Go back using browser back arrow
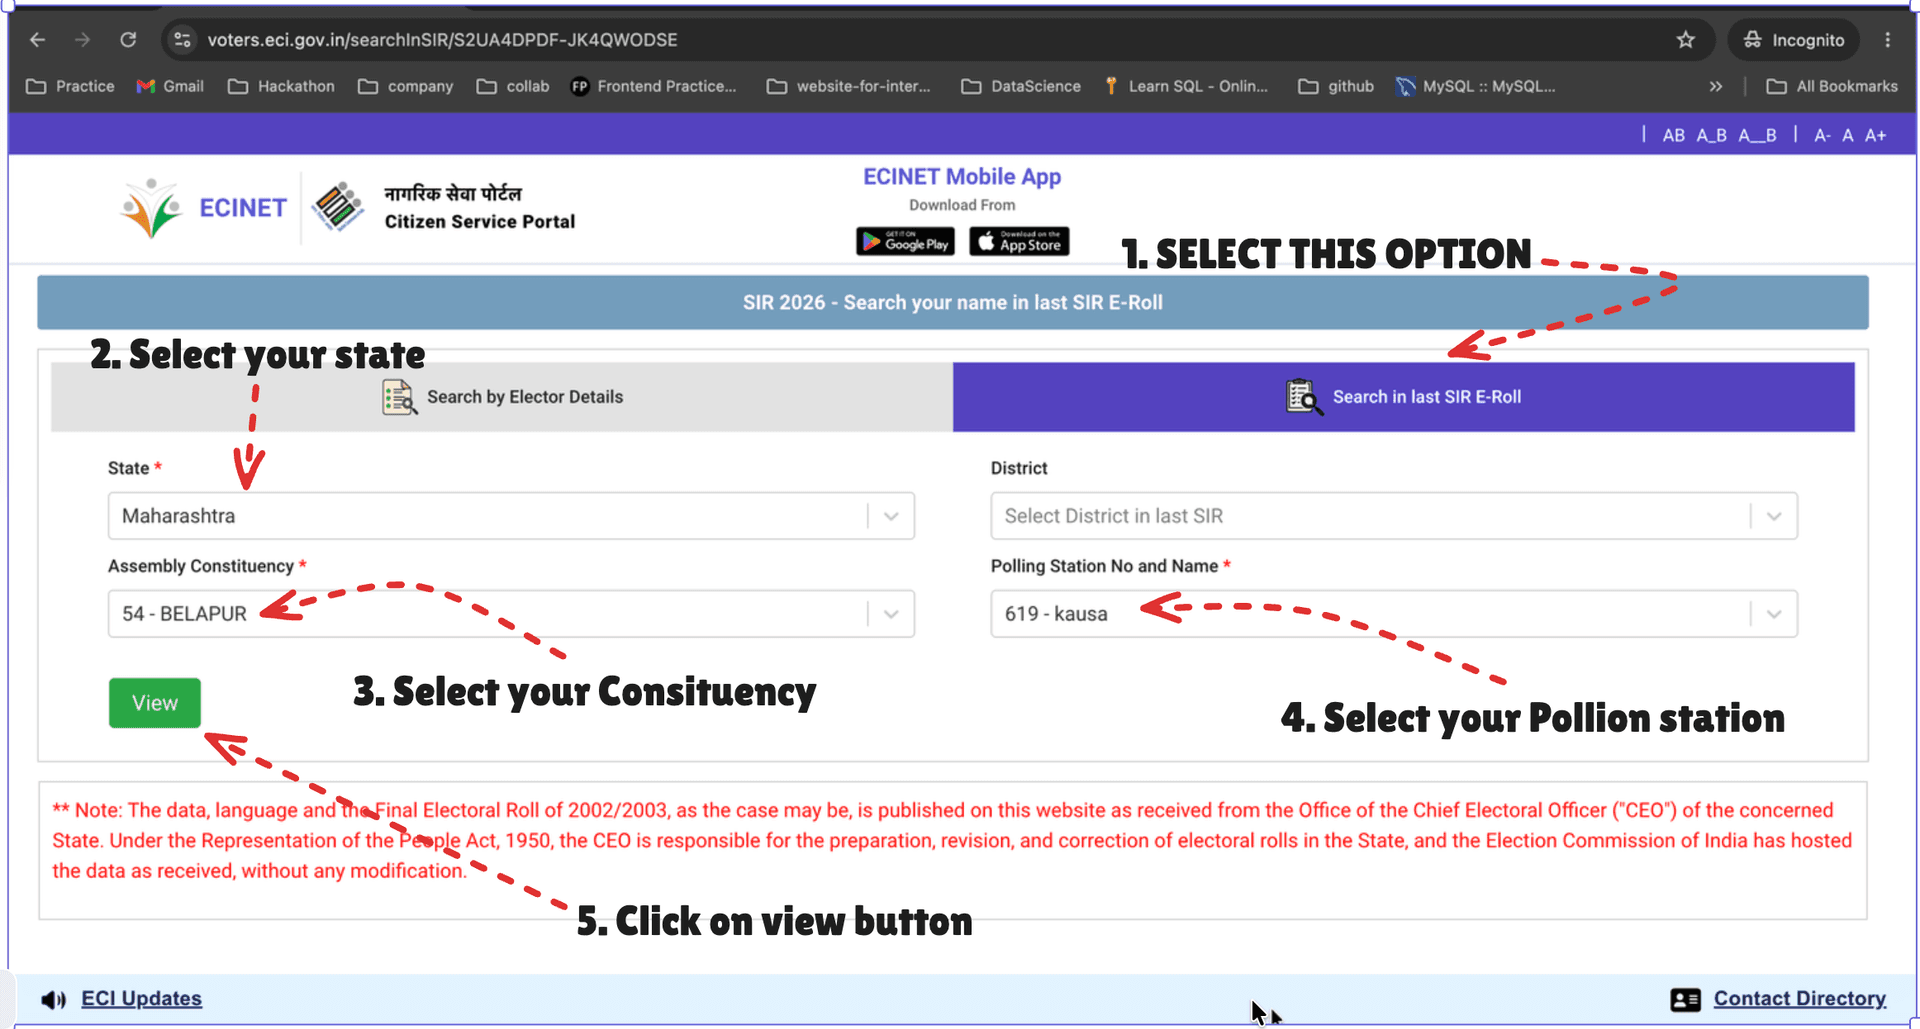The image size is (1920, 1029). 38,40
